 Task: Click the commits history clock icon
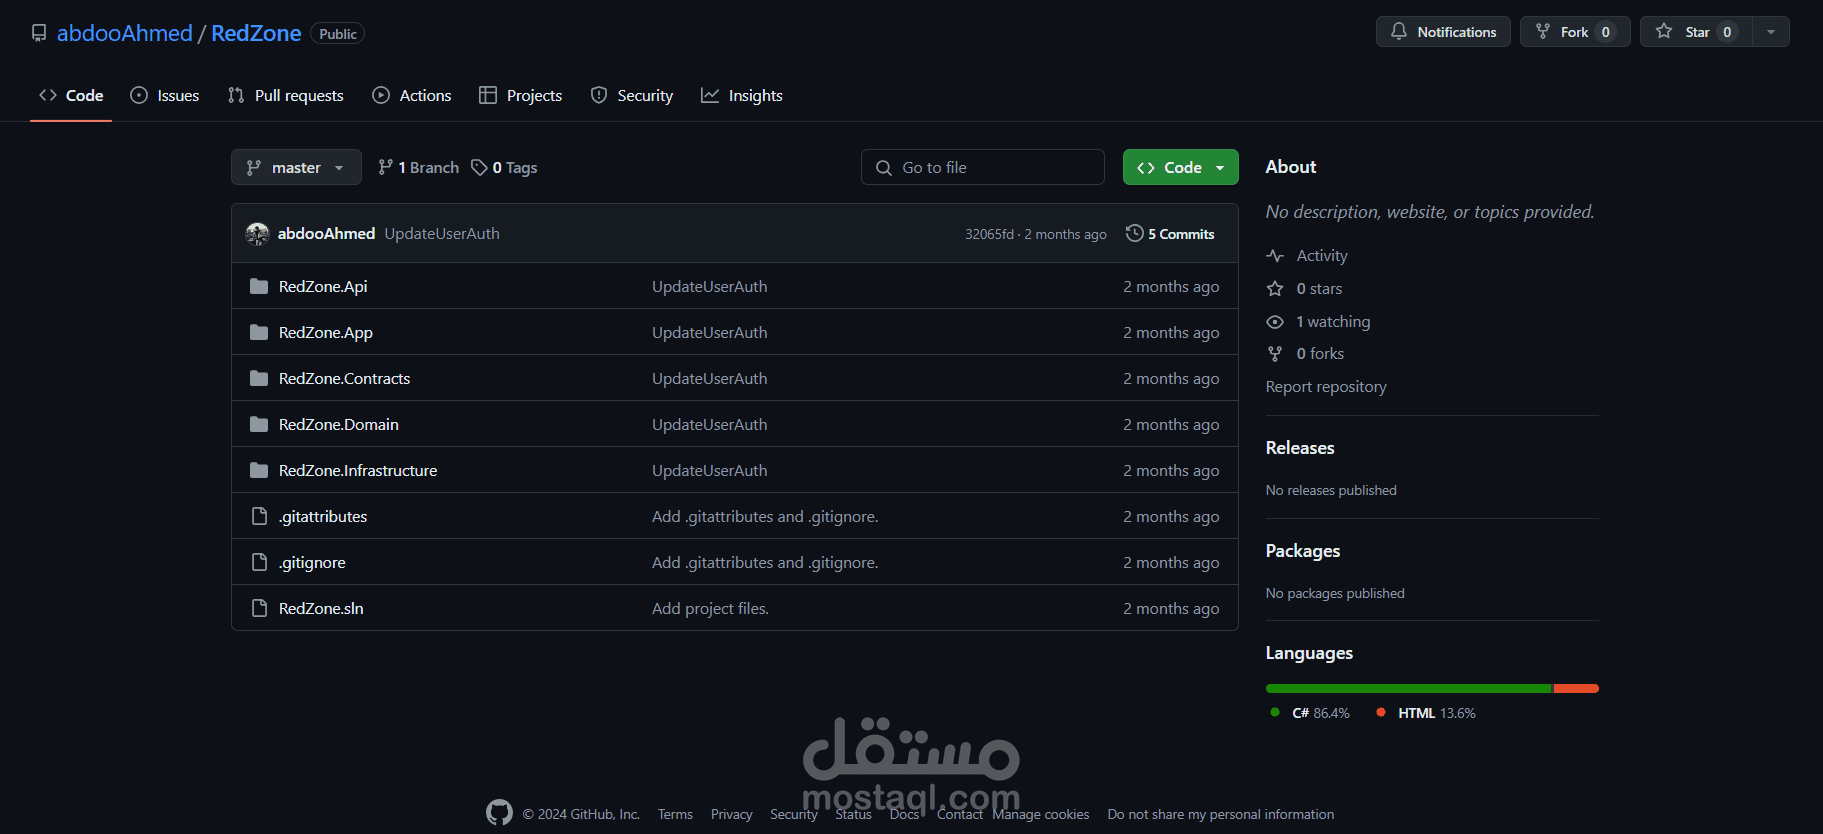point(1134,233)
